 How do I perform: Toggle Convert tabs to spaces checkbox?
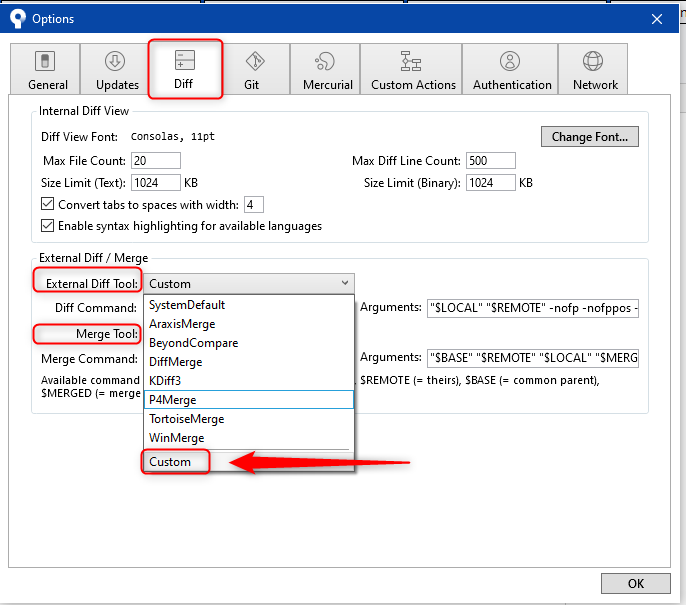pos(47,205)
